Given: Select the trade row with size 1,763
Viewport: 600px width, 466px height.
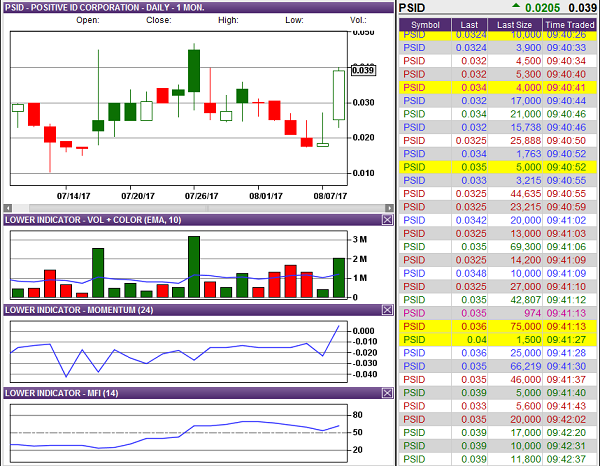Looking at the screenshot, I should 497,154.
